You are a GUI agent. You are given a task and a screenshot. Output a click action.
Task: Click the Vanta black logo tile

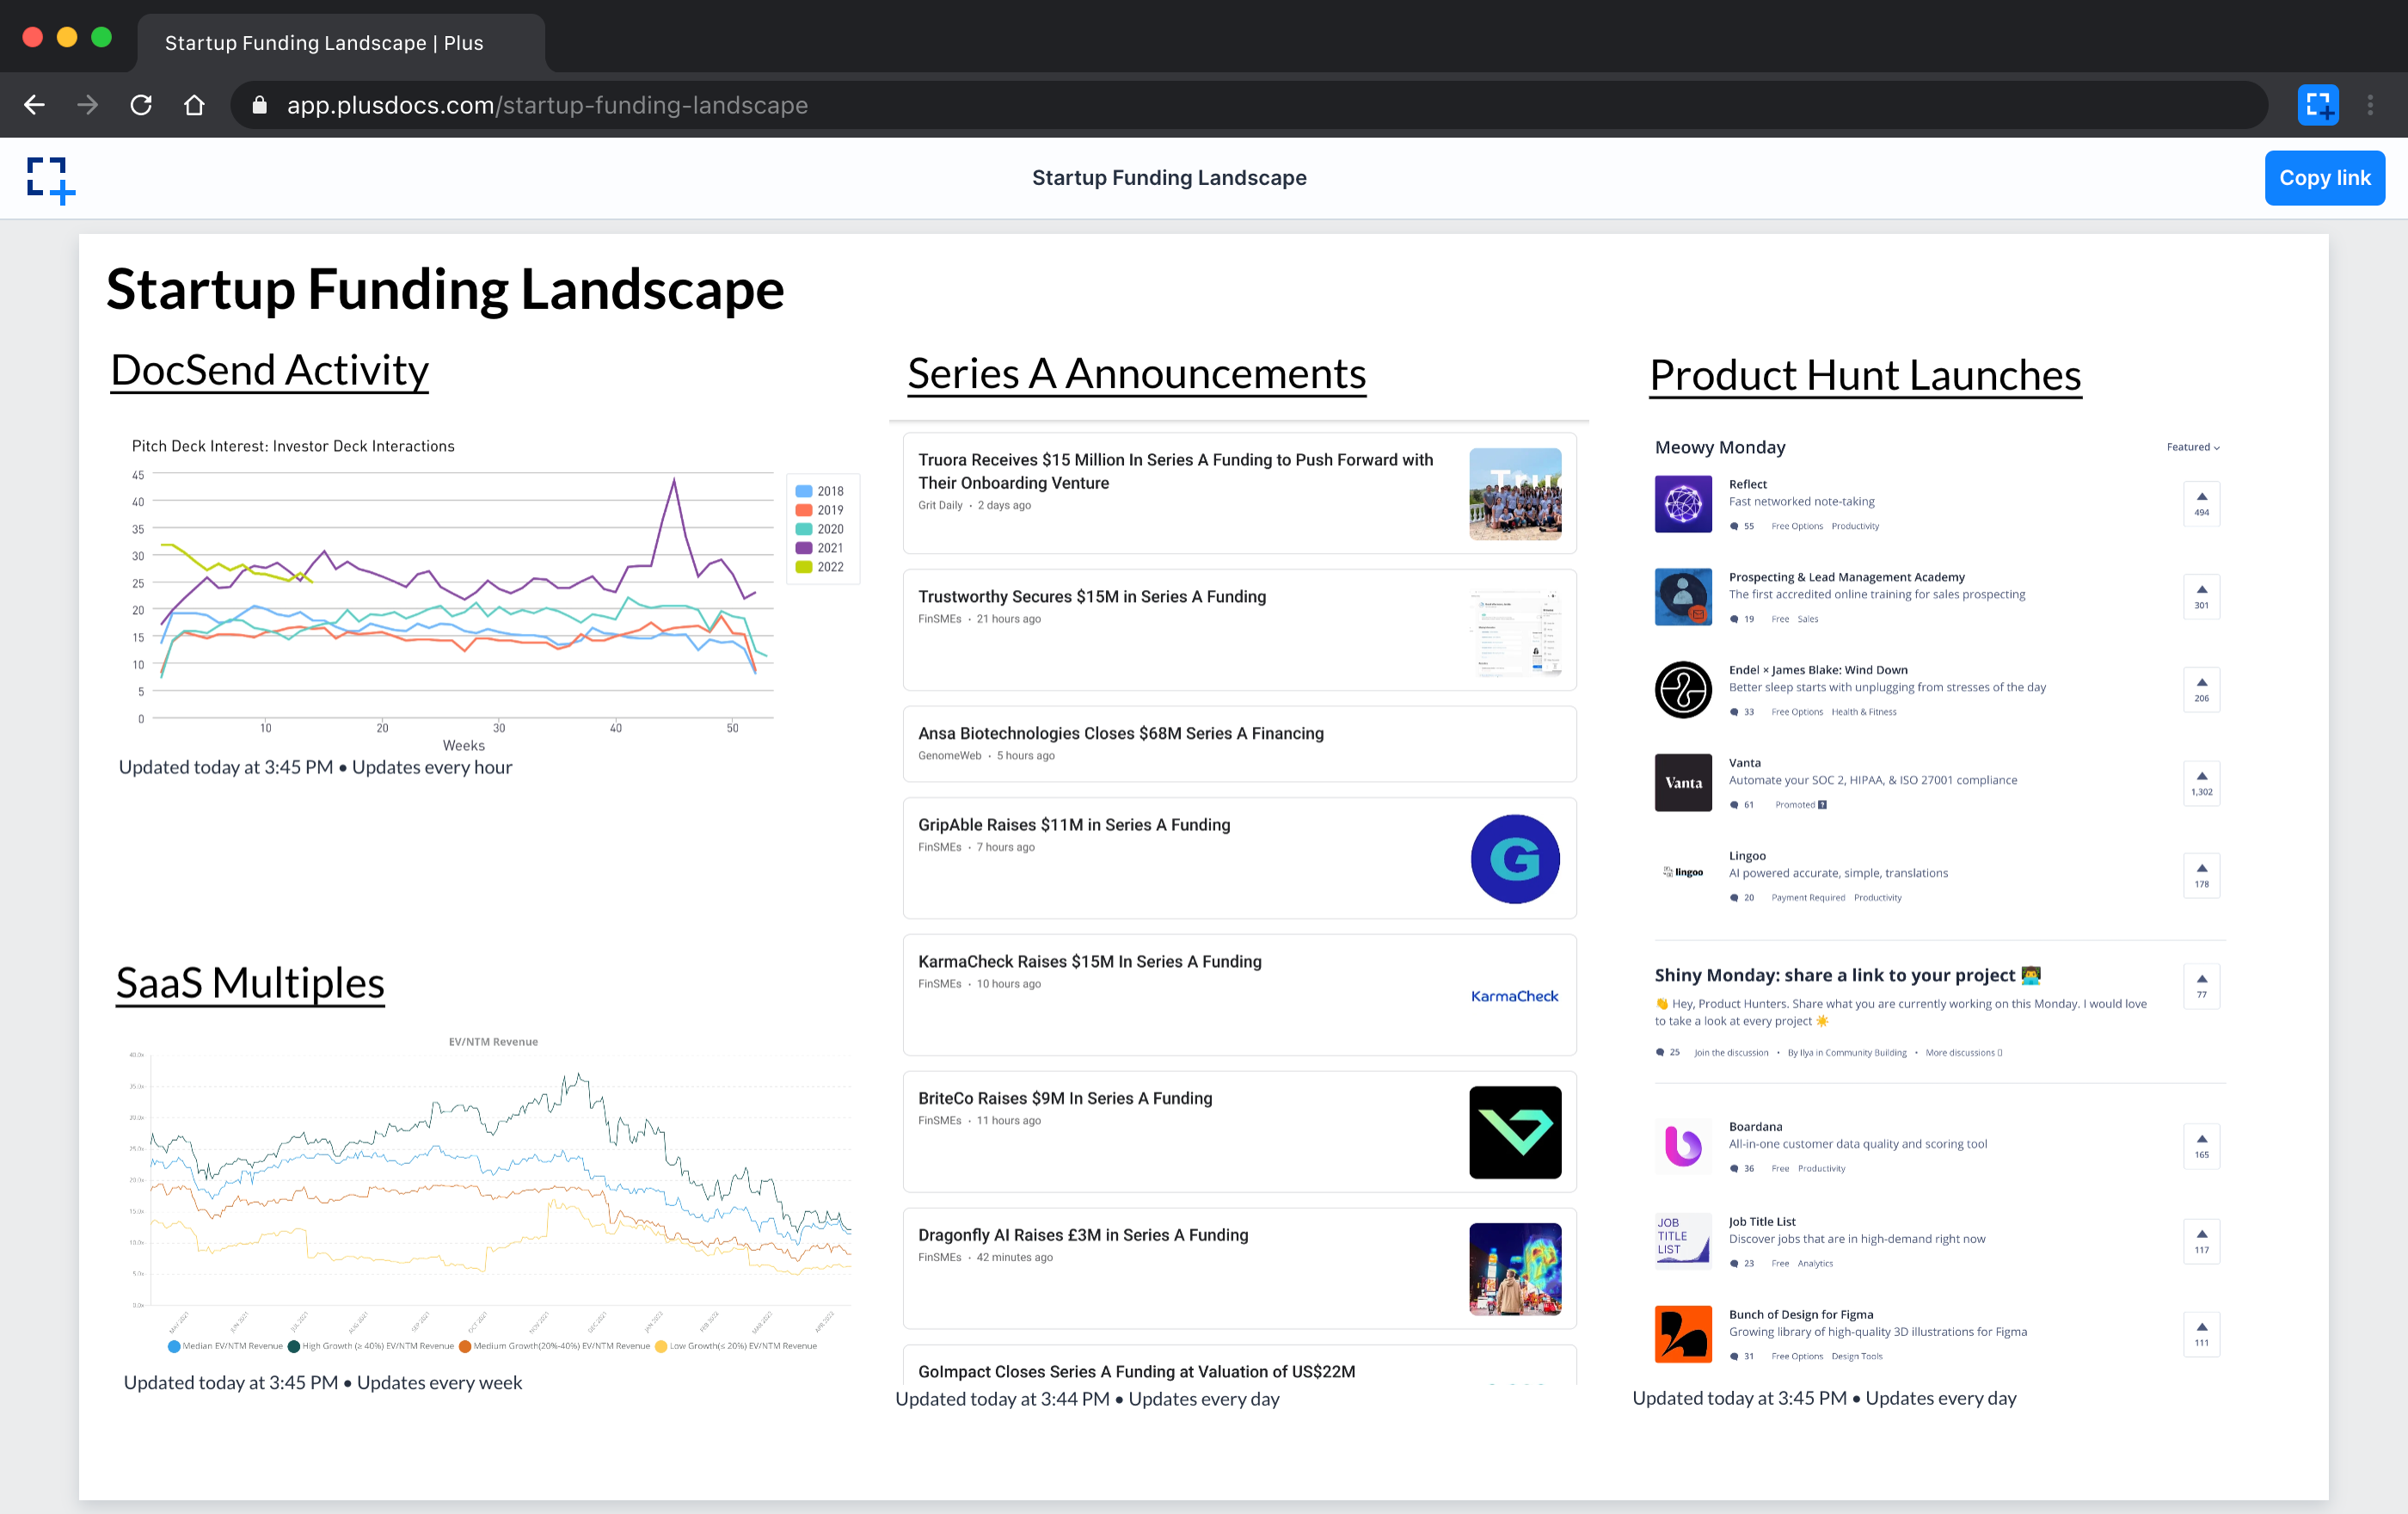tap(1683, 783)
